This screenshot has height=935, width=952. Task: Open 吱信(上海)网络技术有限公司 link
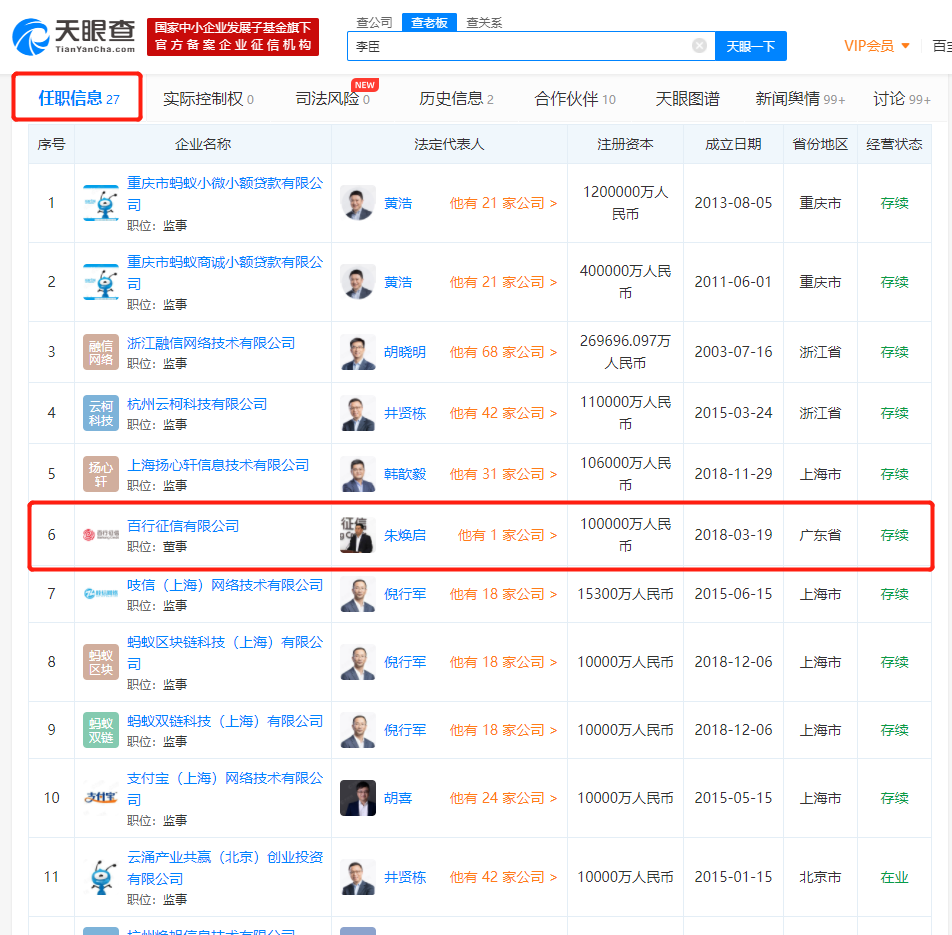(225, 585)
